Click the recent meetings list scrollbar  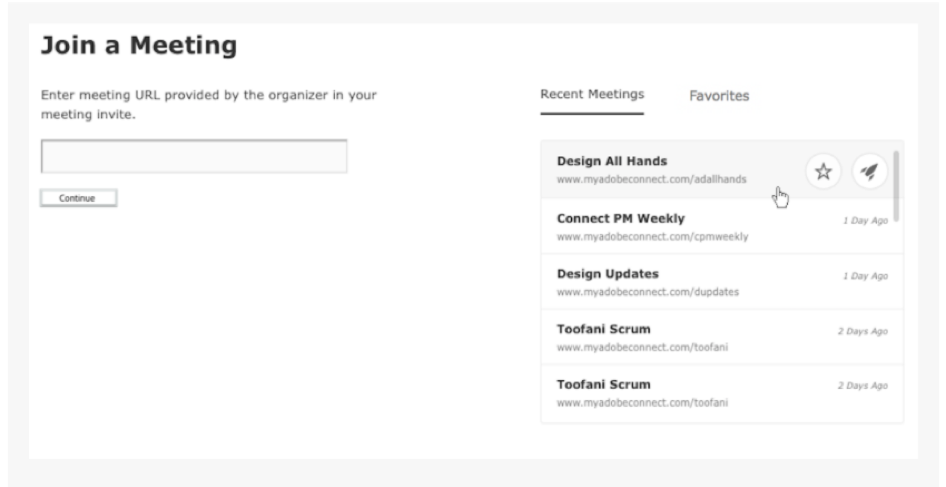point(897,186)
